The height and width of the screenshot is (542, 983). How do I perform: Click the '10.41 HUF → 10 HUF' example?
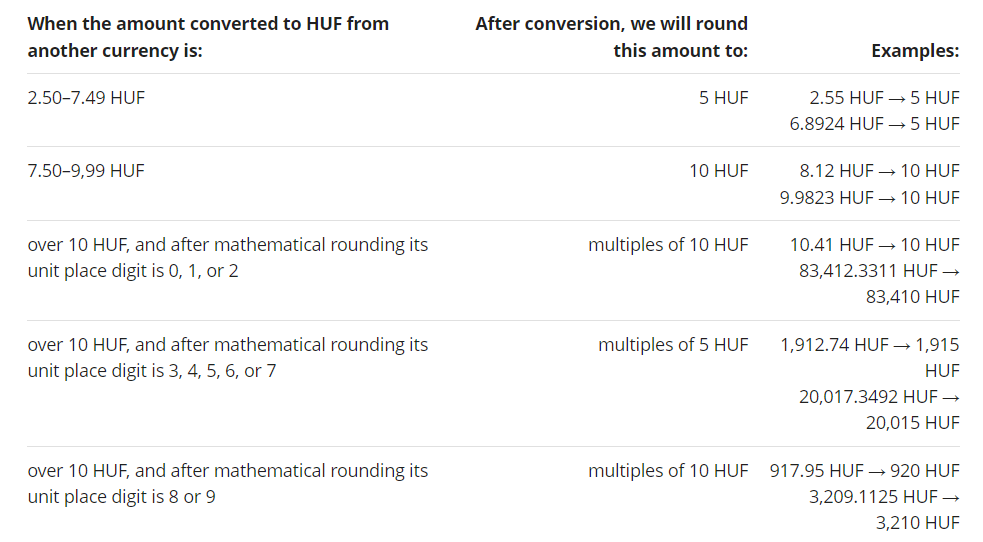(x=874, y=245)
